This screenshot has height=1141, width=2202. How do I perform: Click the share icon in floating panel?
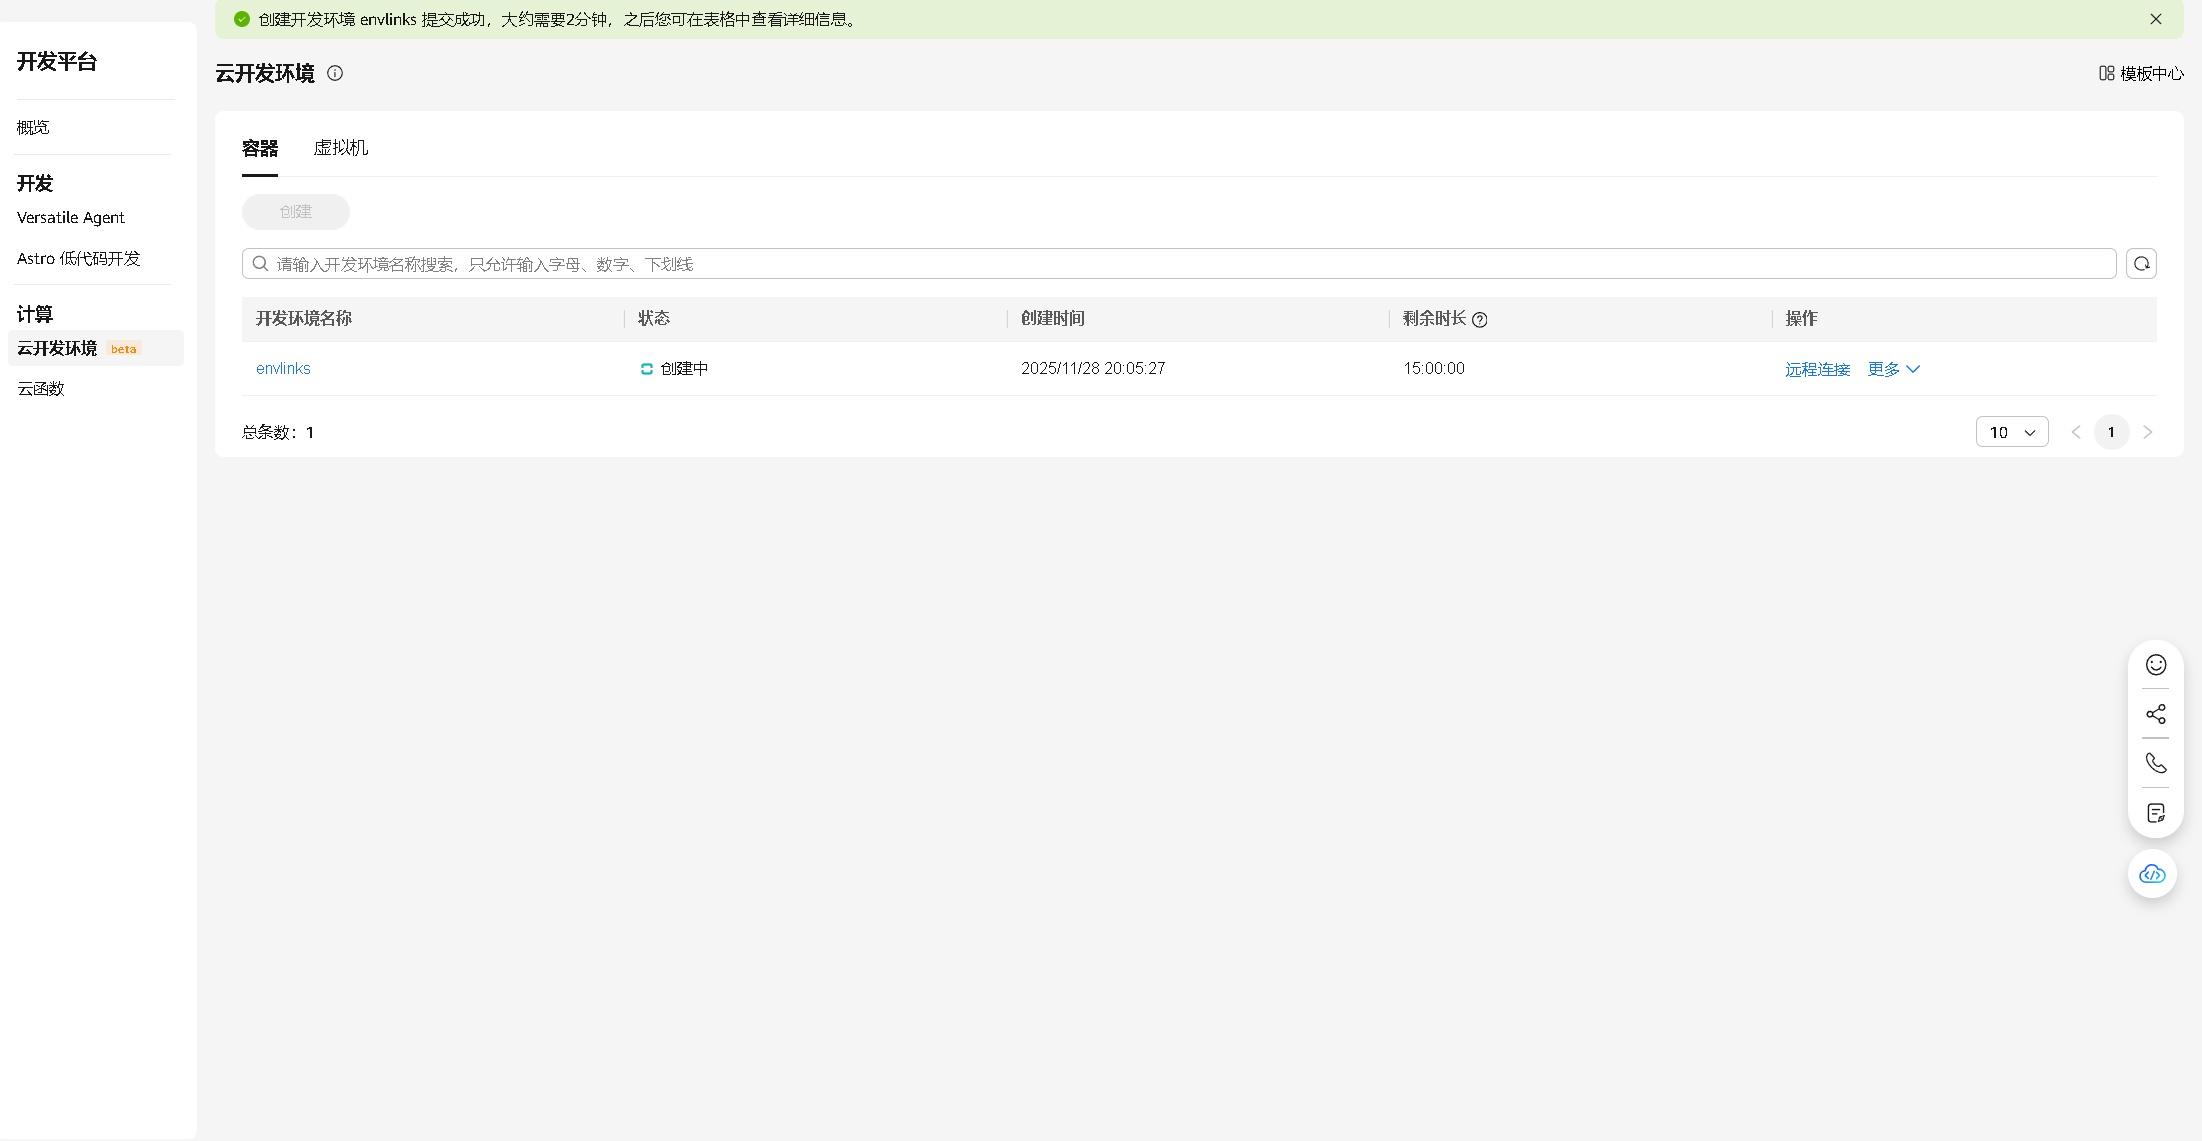click(2156, 714)
